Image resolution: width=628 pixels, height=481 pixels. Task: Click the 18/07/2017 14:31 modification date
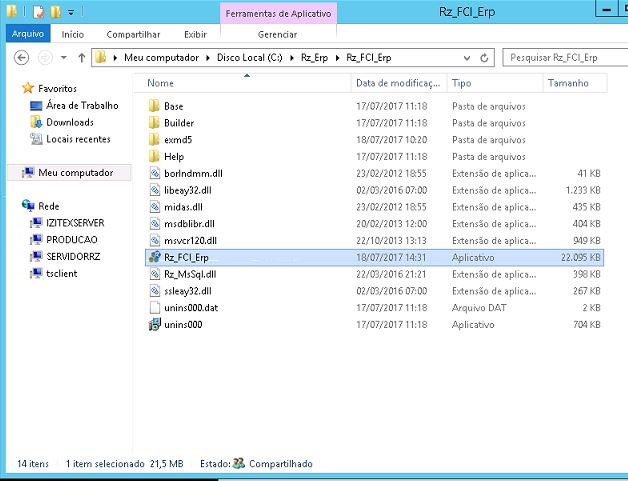(391, 258)
